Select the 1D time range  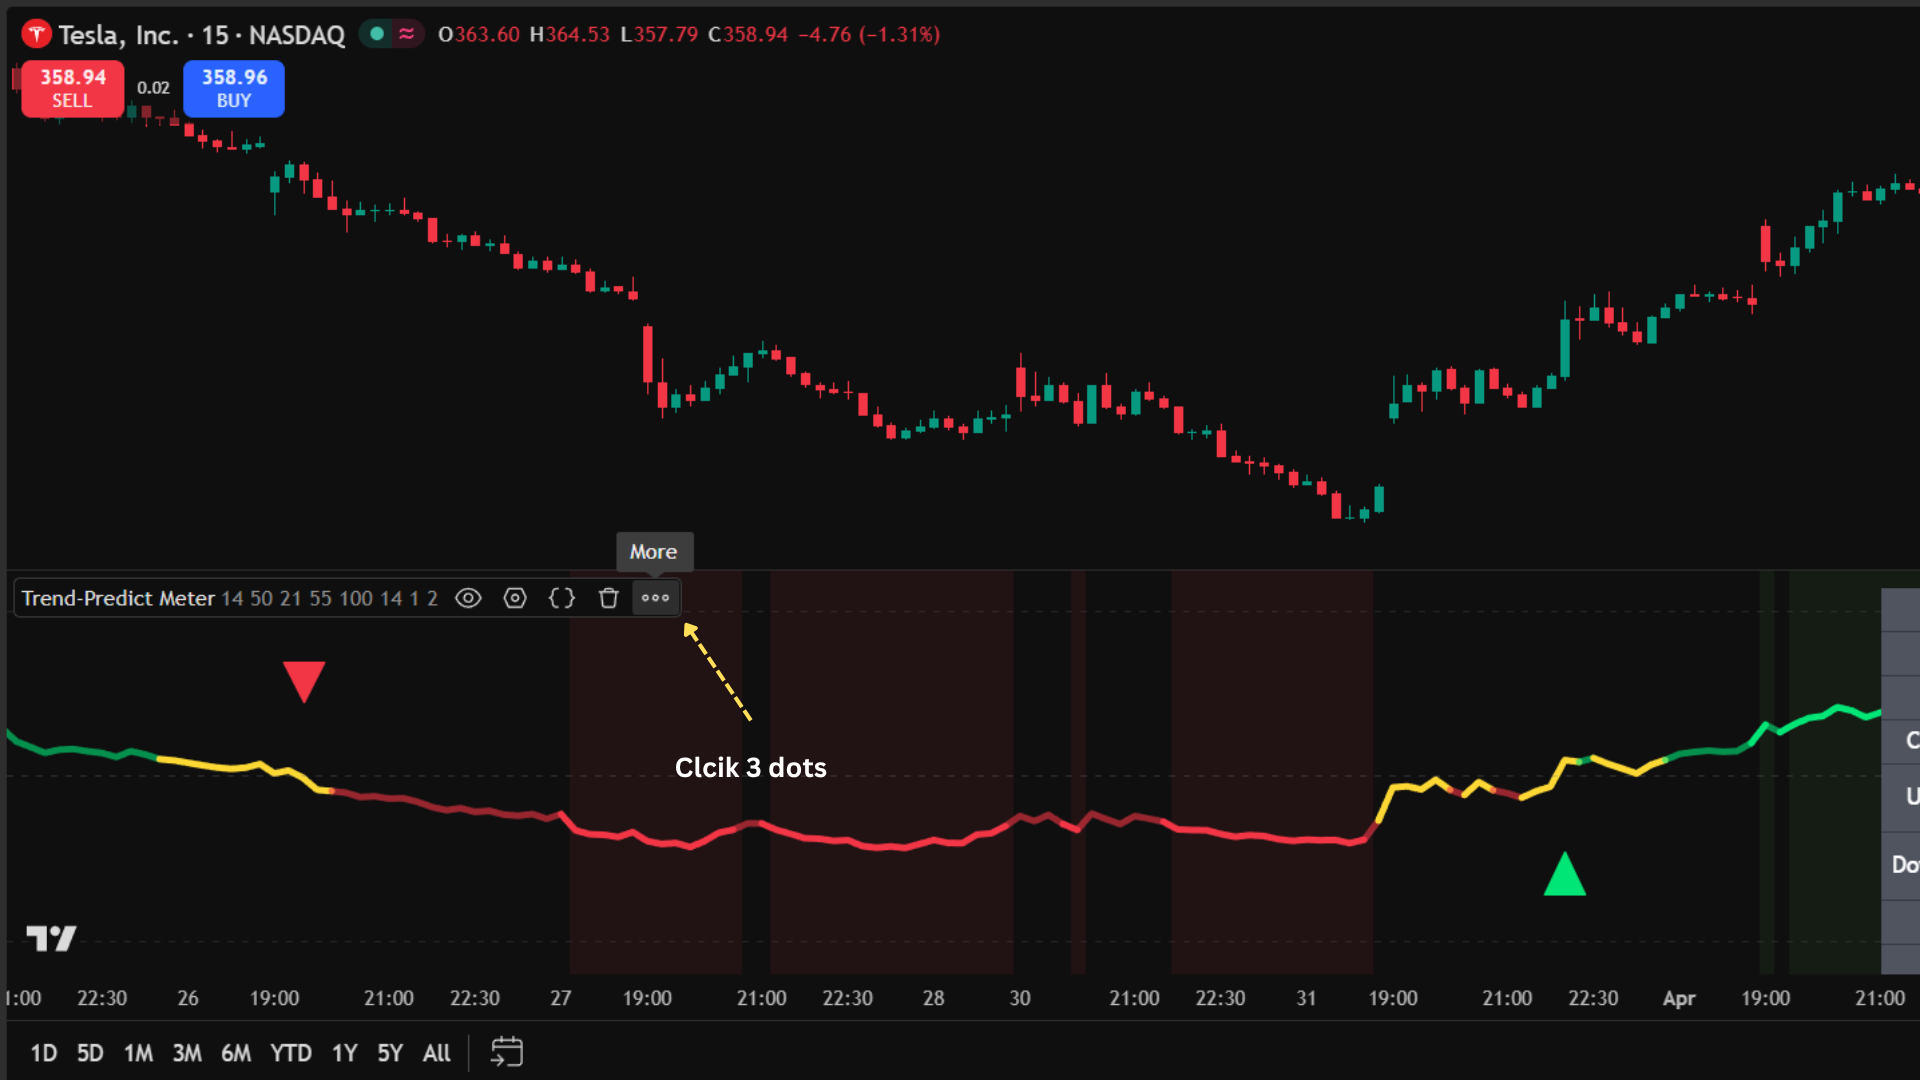43,1053
